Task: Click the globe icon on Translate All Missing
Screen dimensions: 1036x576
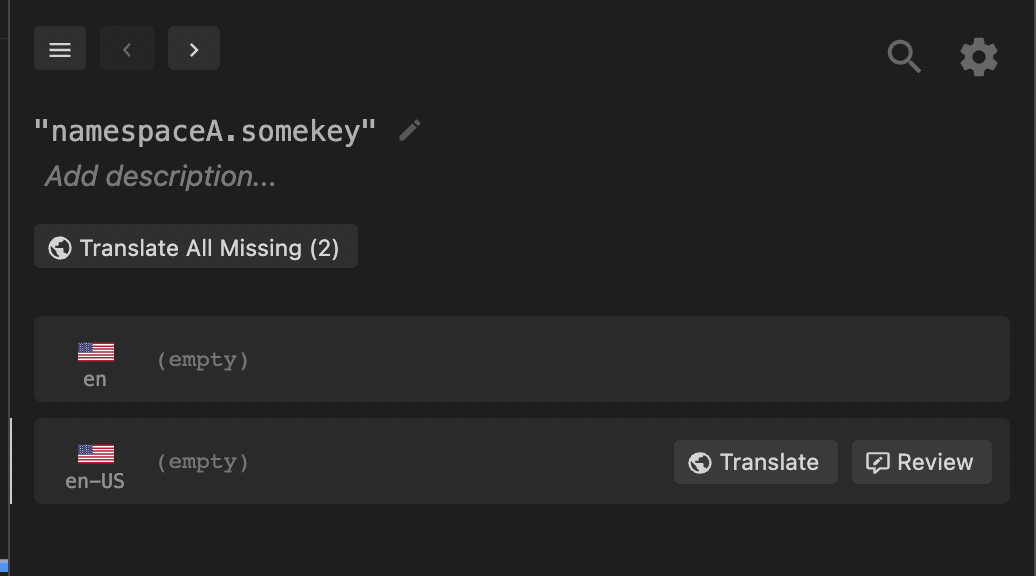Action: point(58,246)
